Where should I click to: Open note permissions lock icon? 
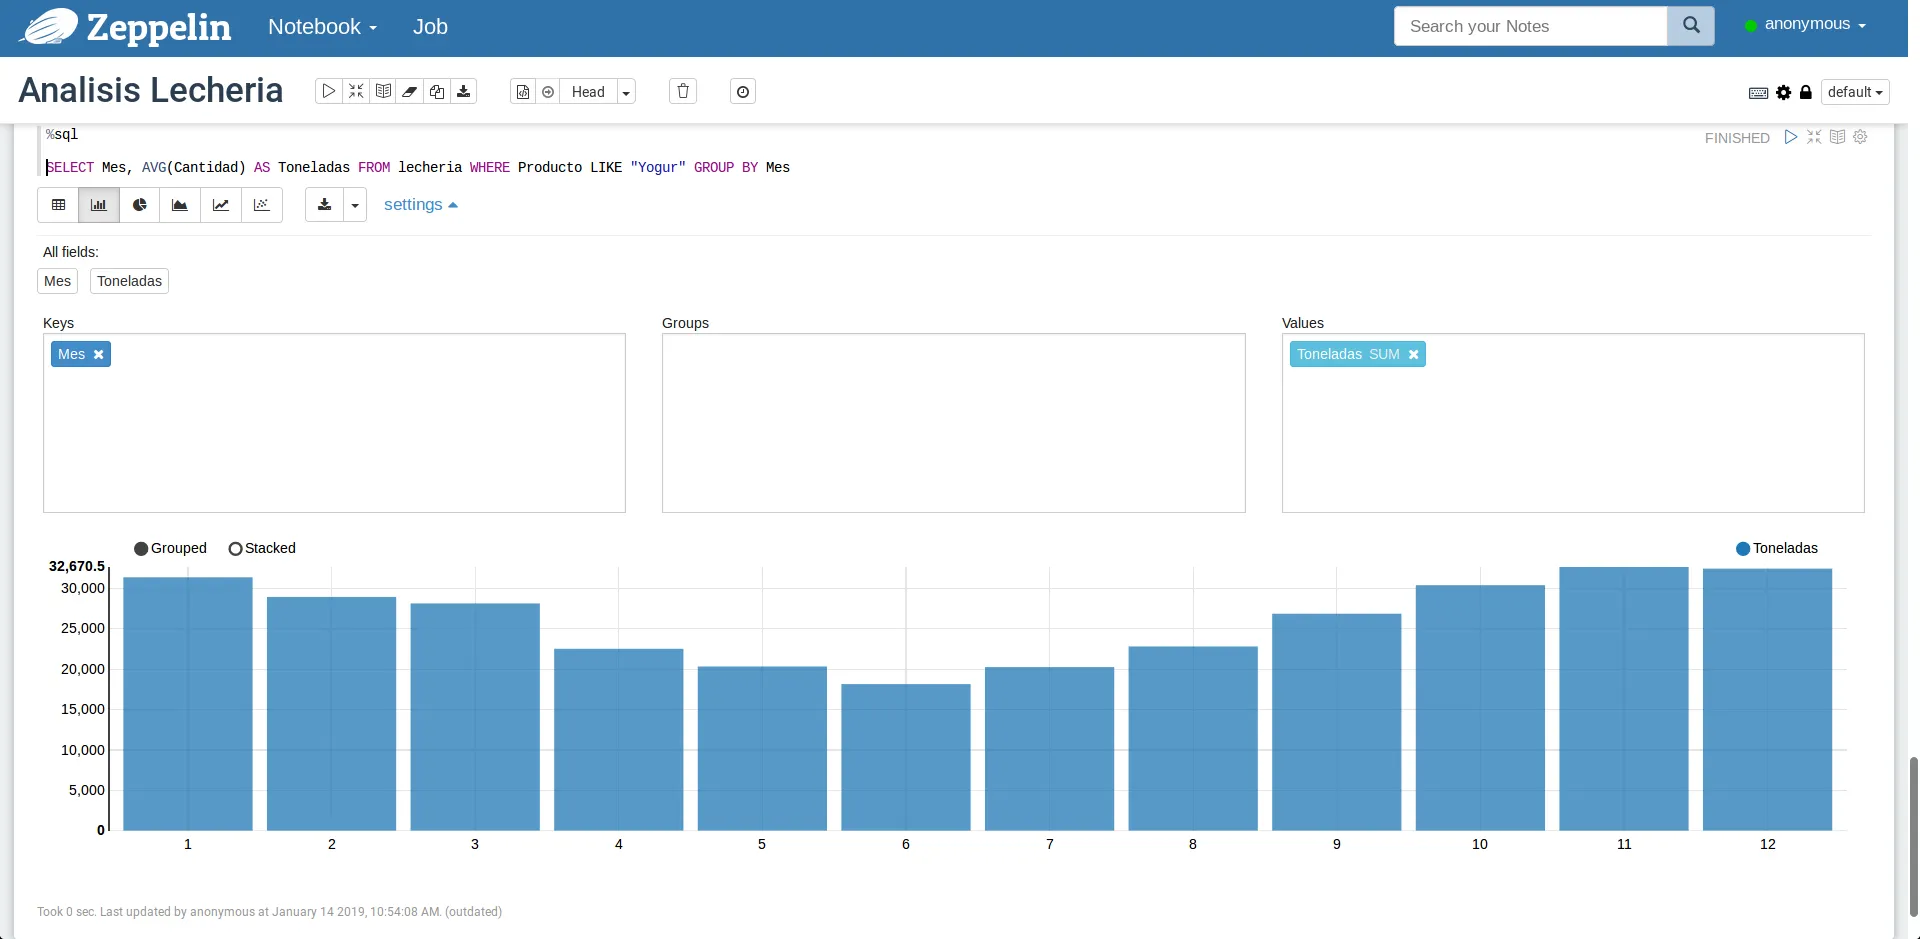1806,92
